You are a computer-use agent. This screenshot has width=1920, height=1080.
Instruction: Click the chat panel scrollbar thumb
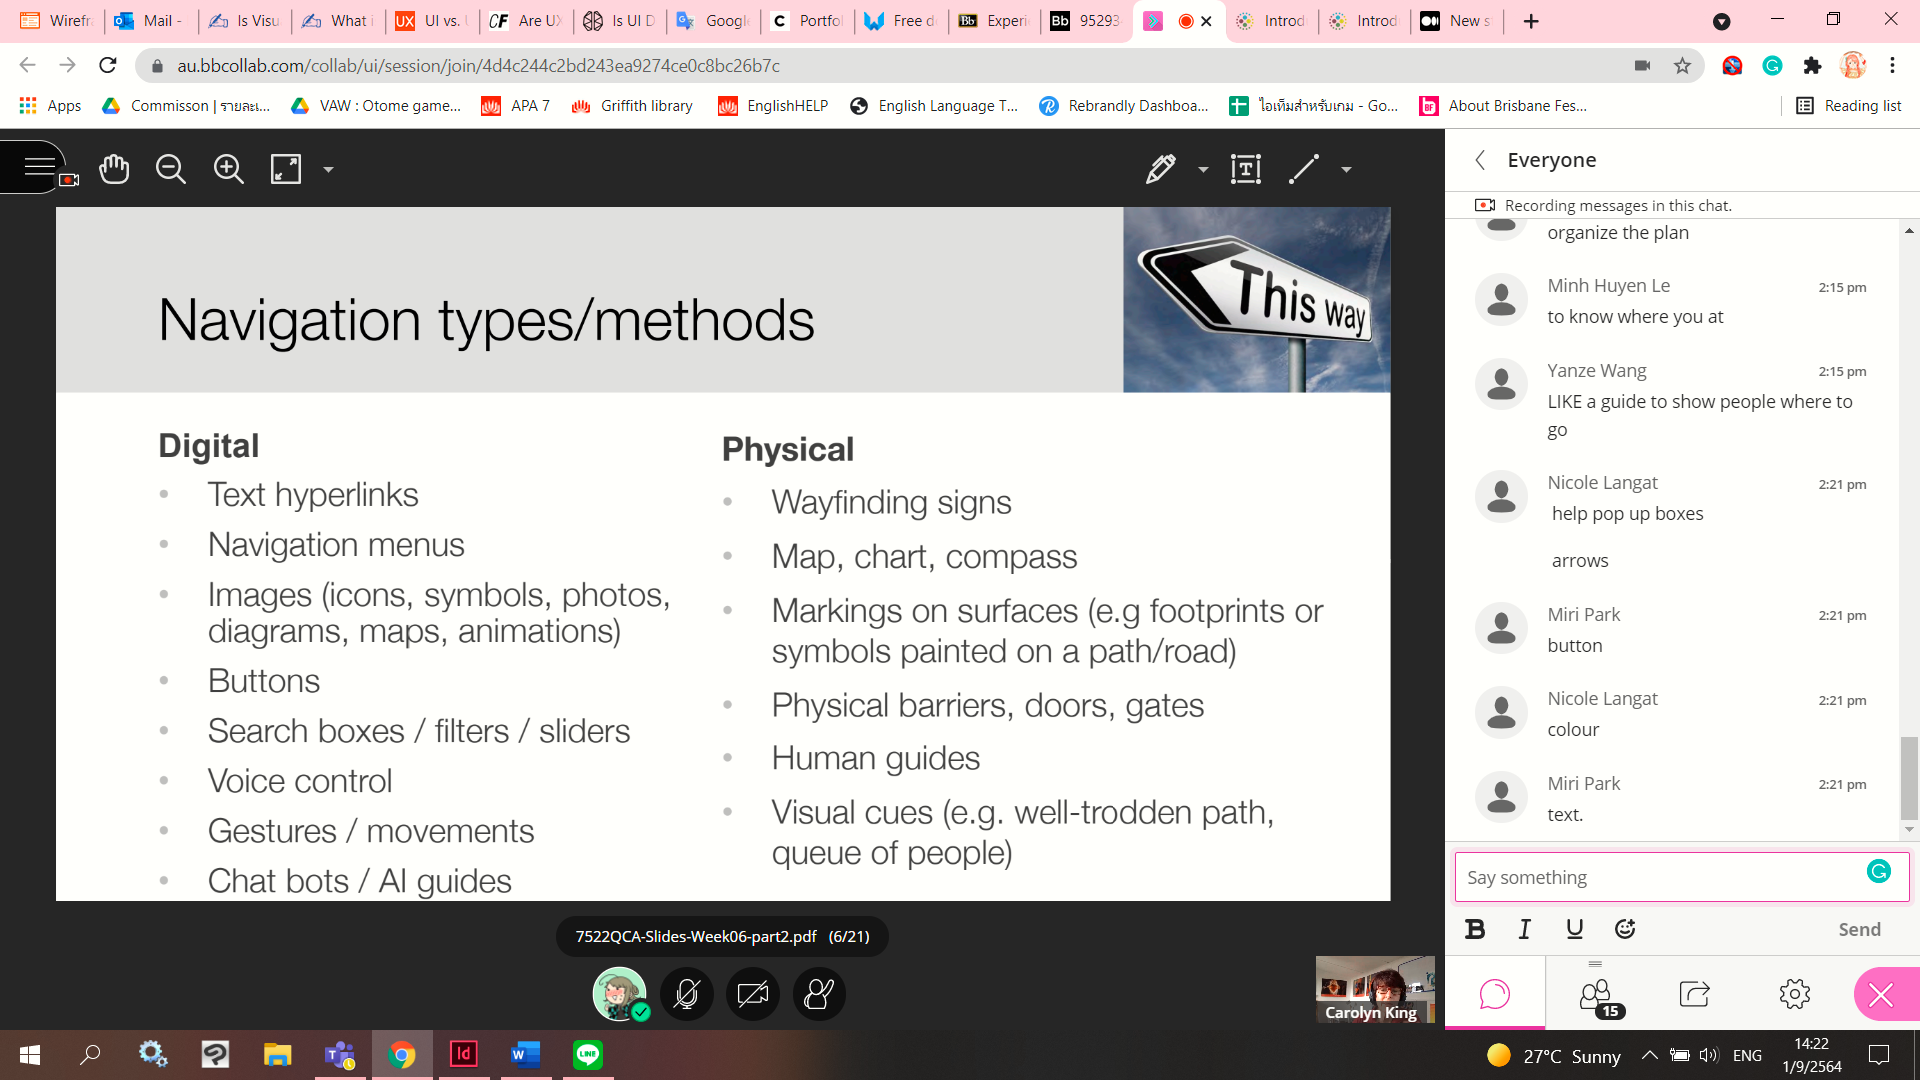click(1909, 777)
